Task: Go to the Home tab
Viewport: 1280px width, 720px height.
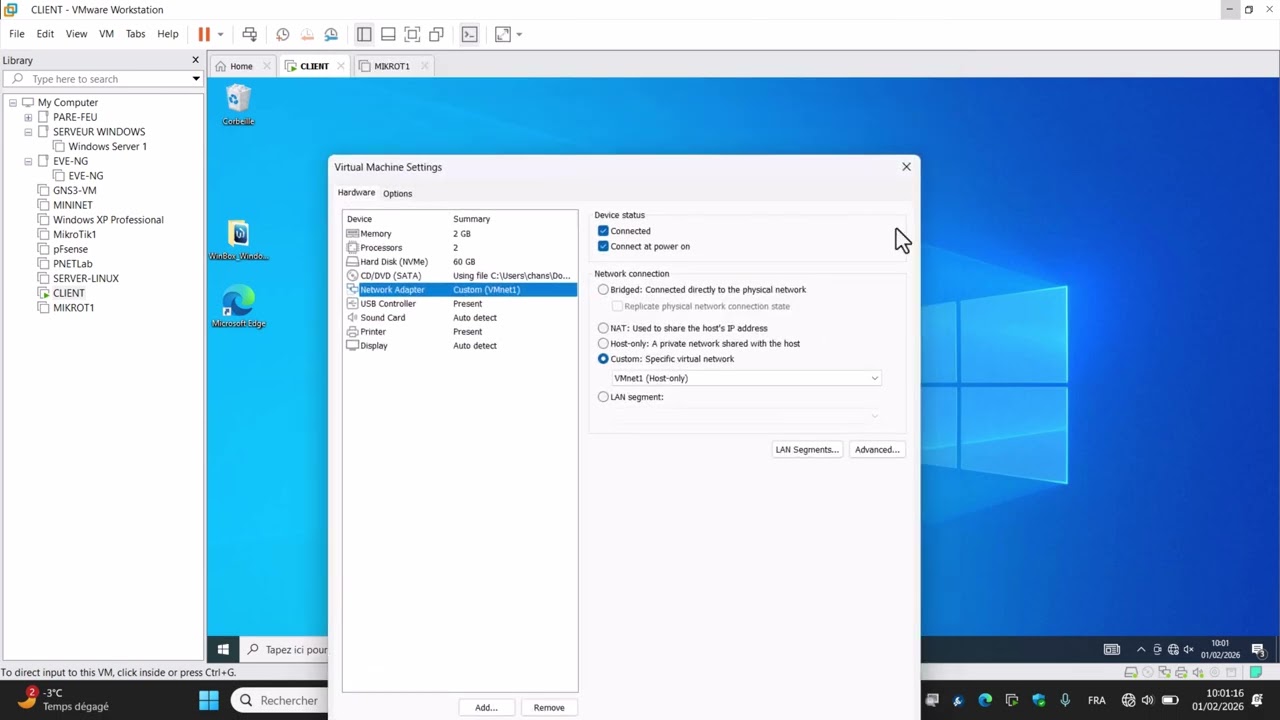Action: 241,66
